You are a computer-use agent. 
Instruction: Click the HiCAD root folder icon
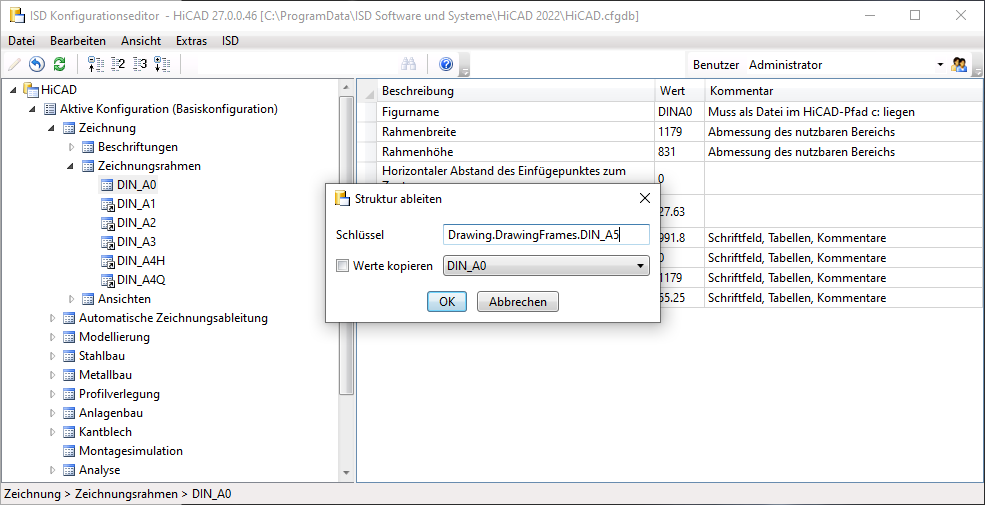coord(31,90)
